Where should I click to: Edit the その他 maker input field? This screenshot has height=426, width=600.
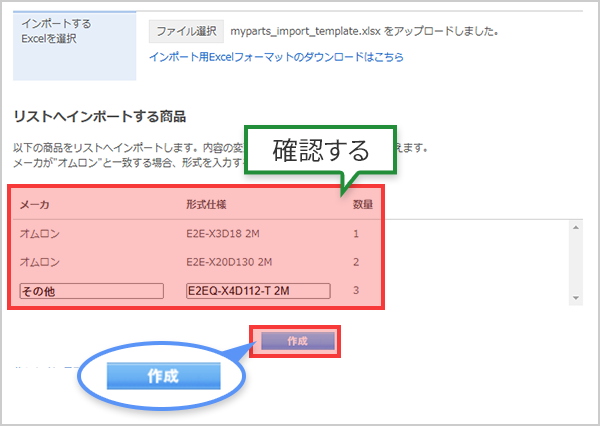pos(91,291)
